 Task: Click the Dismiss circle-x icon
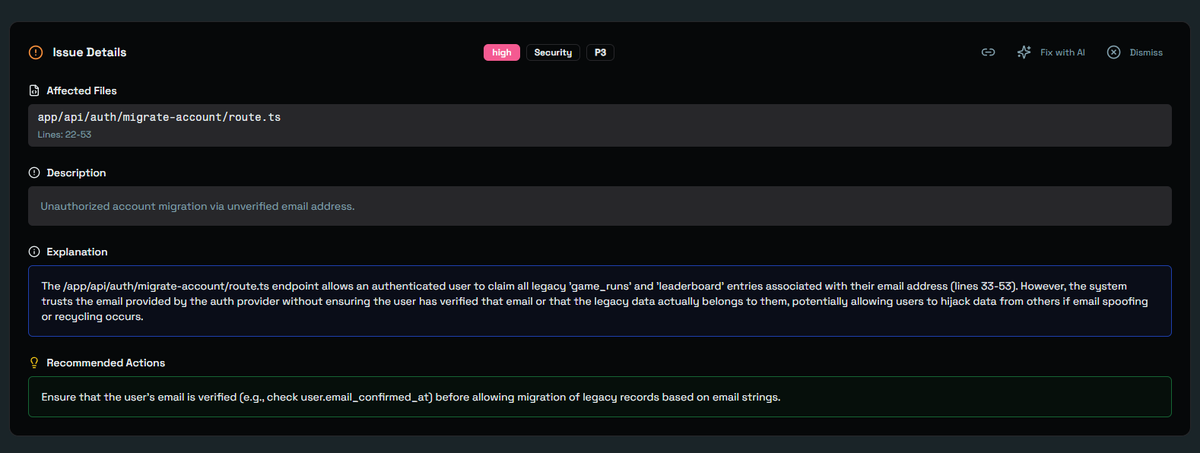tap(1114, 52)
